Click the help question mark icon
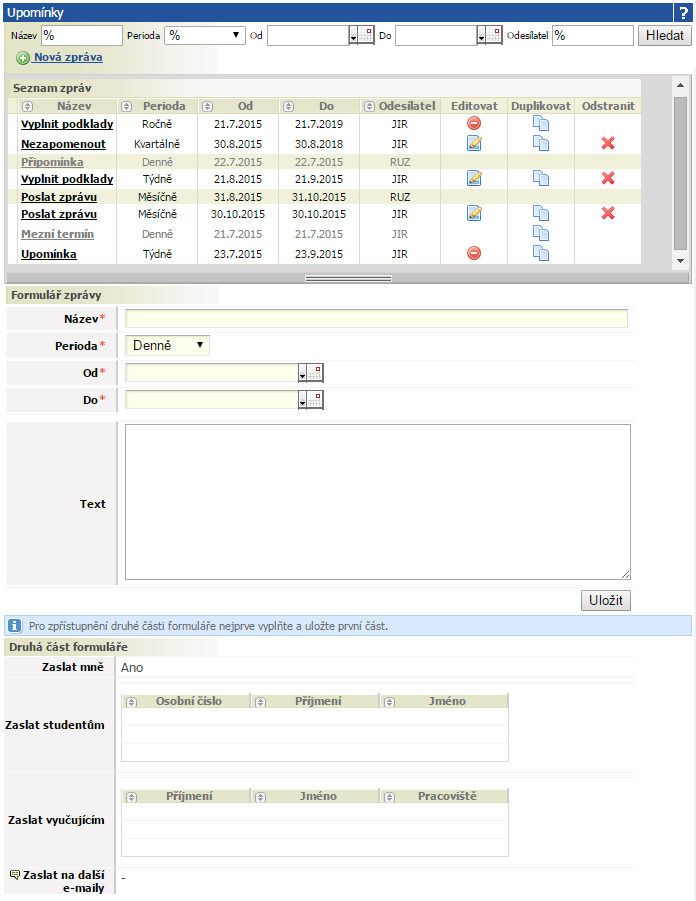Viewport: 696px width, 901px height. 683,13
